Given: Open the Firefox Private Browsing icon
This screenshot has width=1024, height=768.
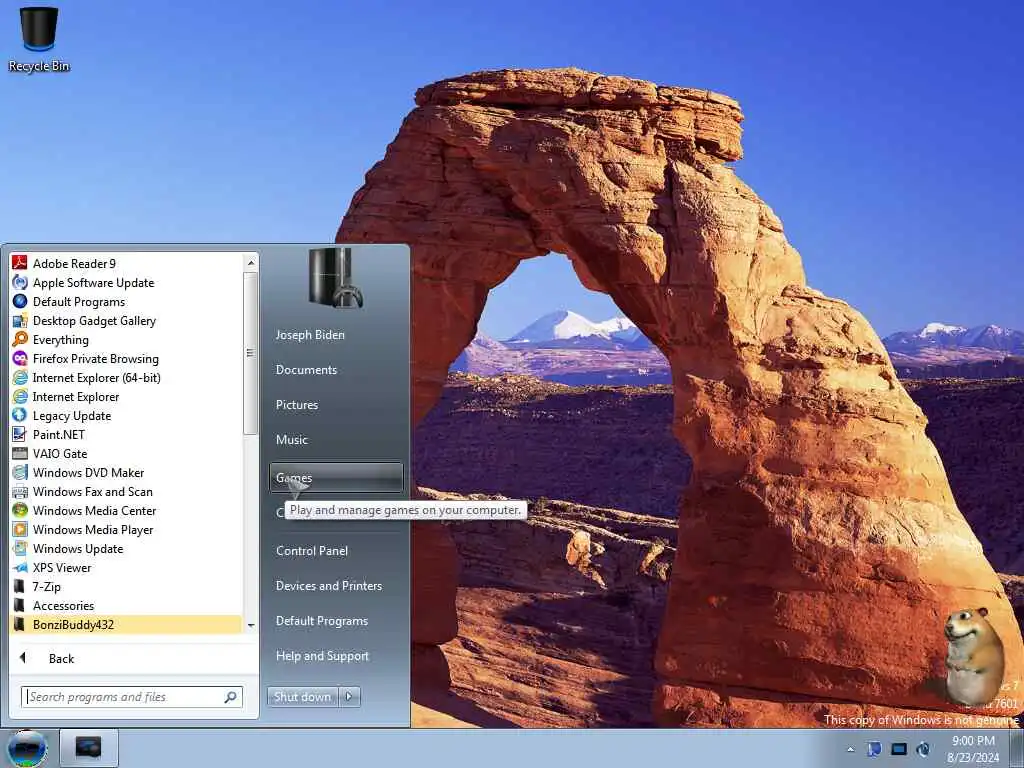Looking at the screenshot, I should pyautogui.click(x=20, y=358).
